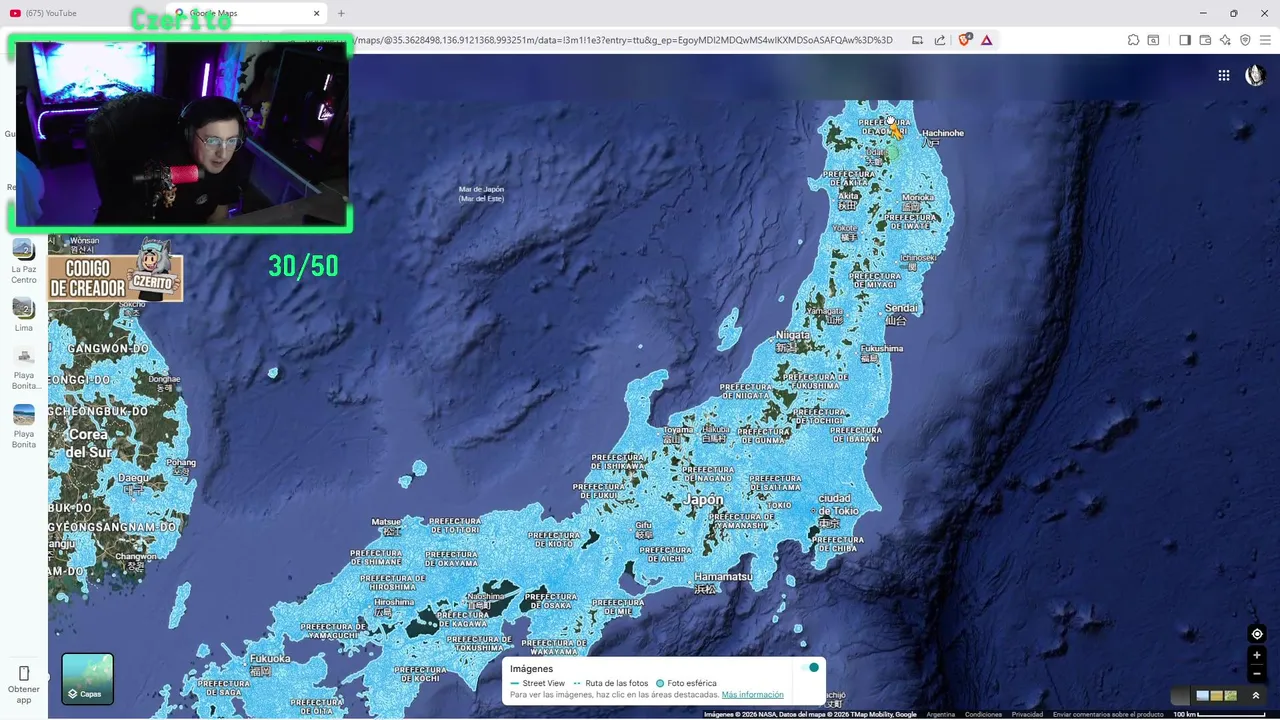1280x720 pixels.
Task: Open the Lima saved place
Action: coord(24,315)
